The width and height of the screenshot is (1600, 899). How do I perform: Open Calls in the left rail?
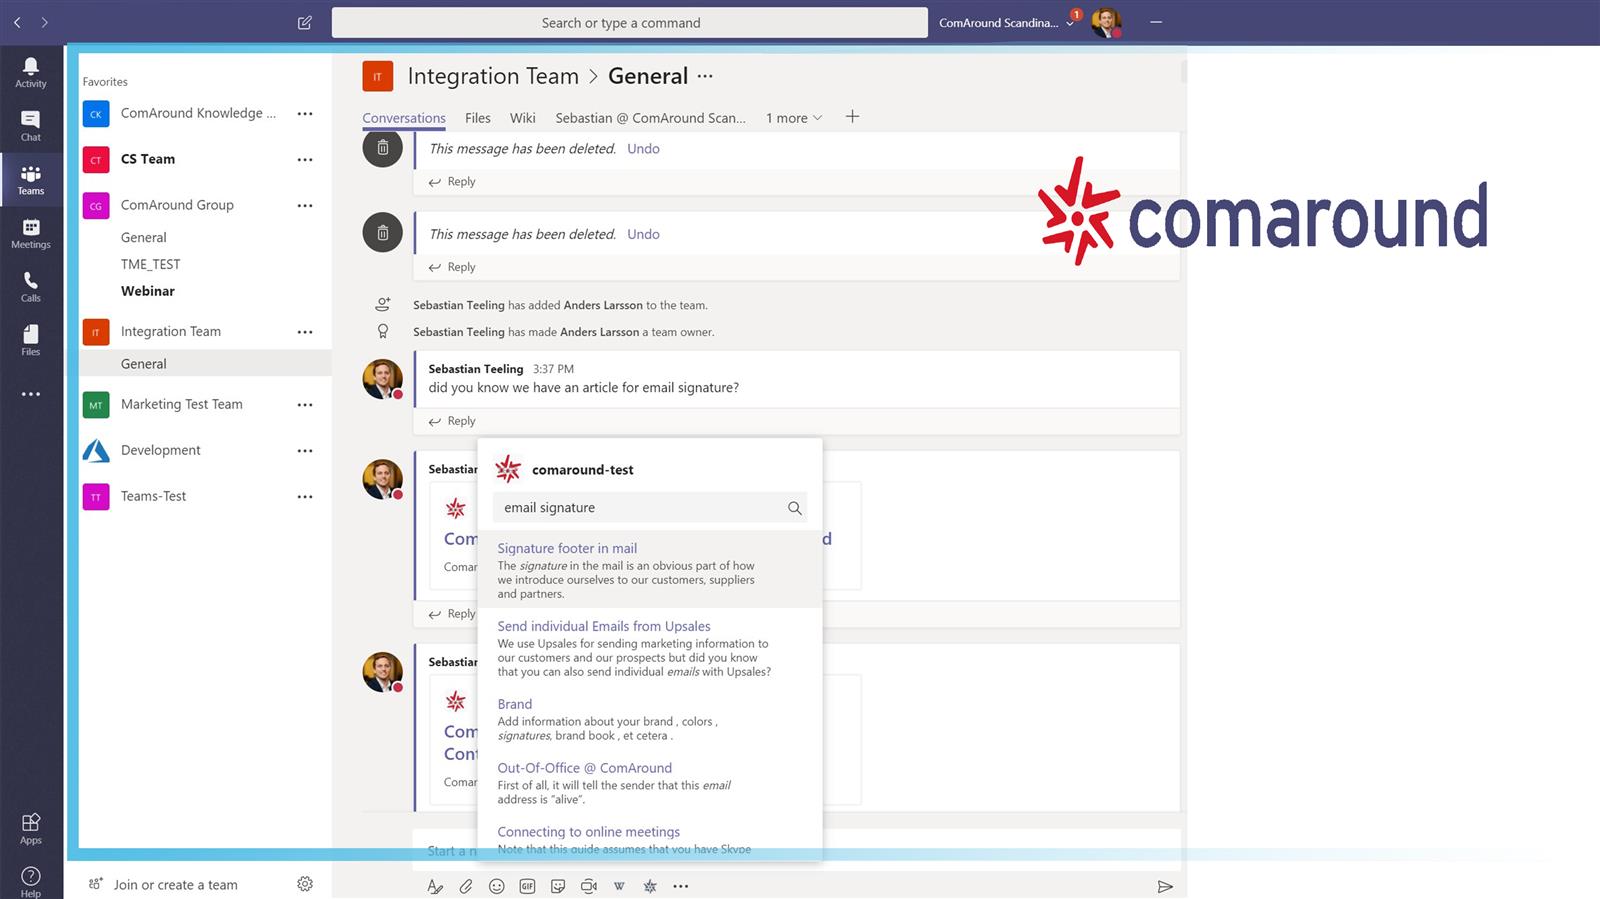click(x=31, y=287)
